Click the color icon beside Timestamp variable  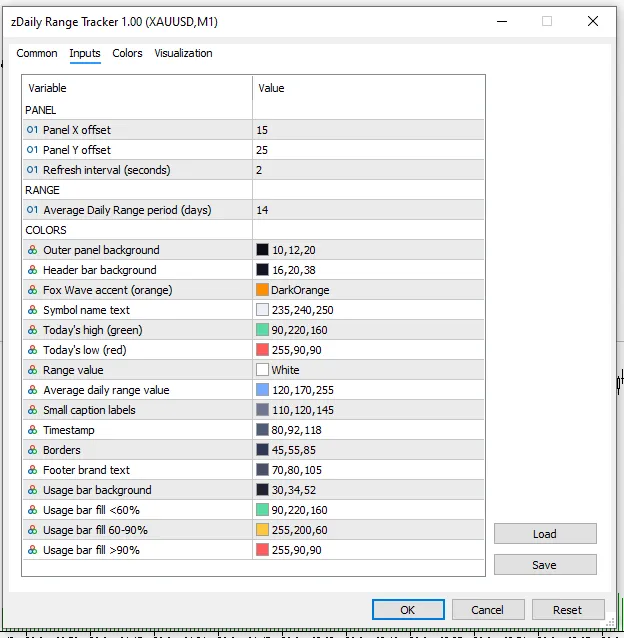33,430
